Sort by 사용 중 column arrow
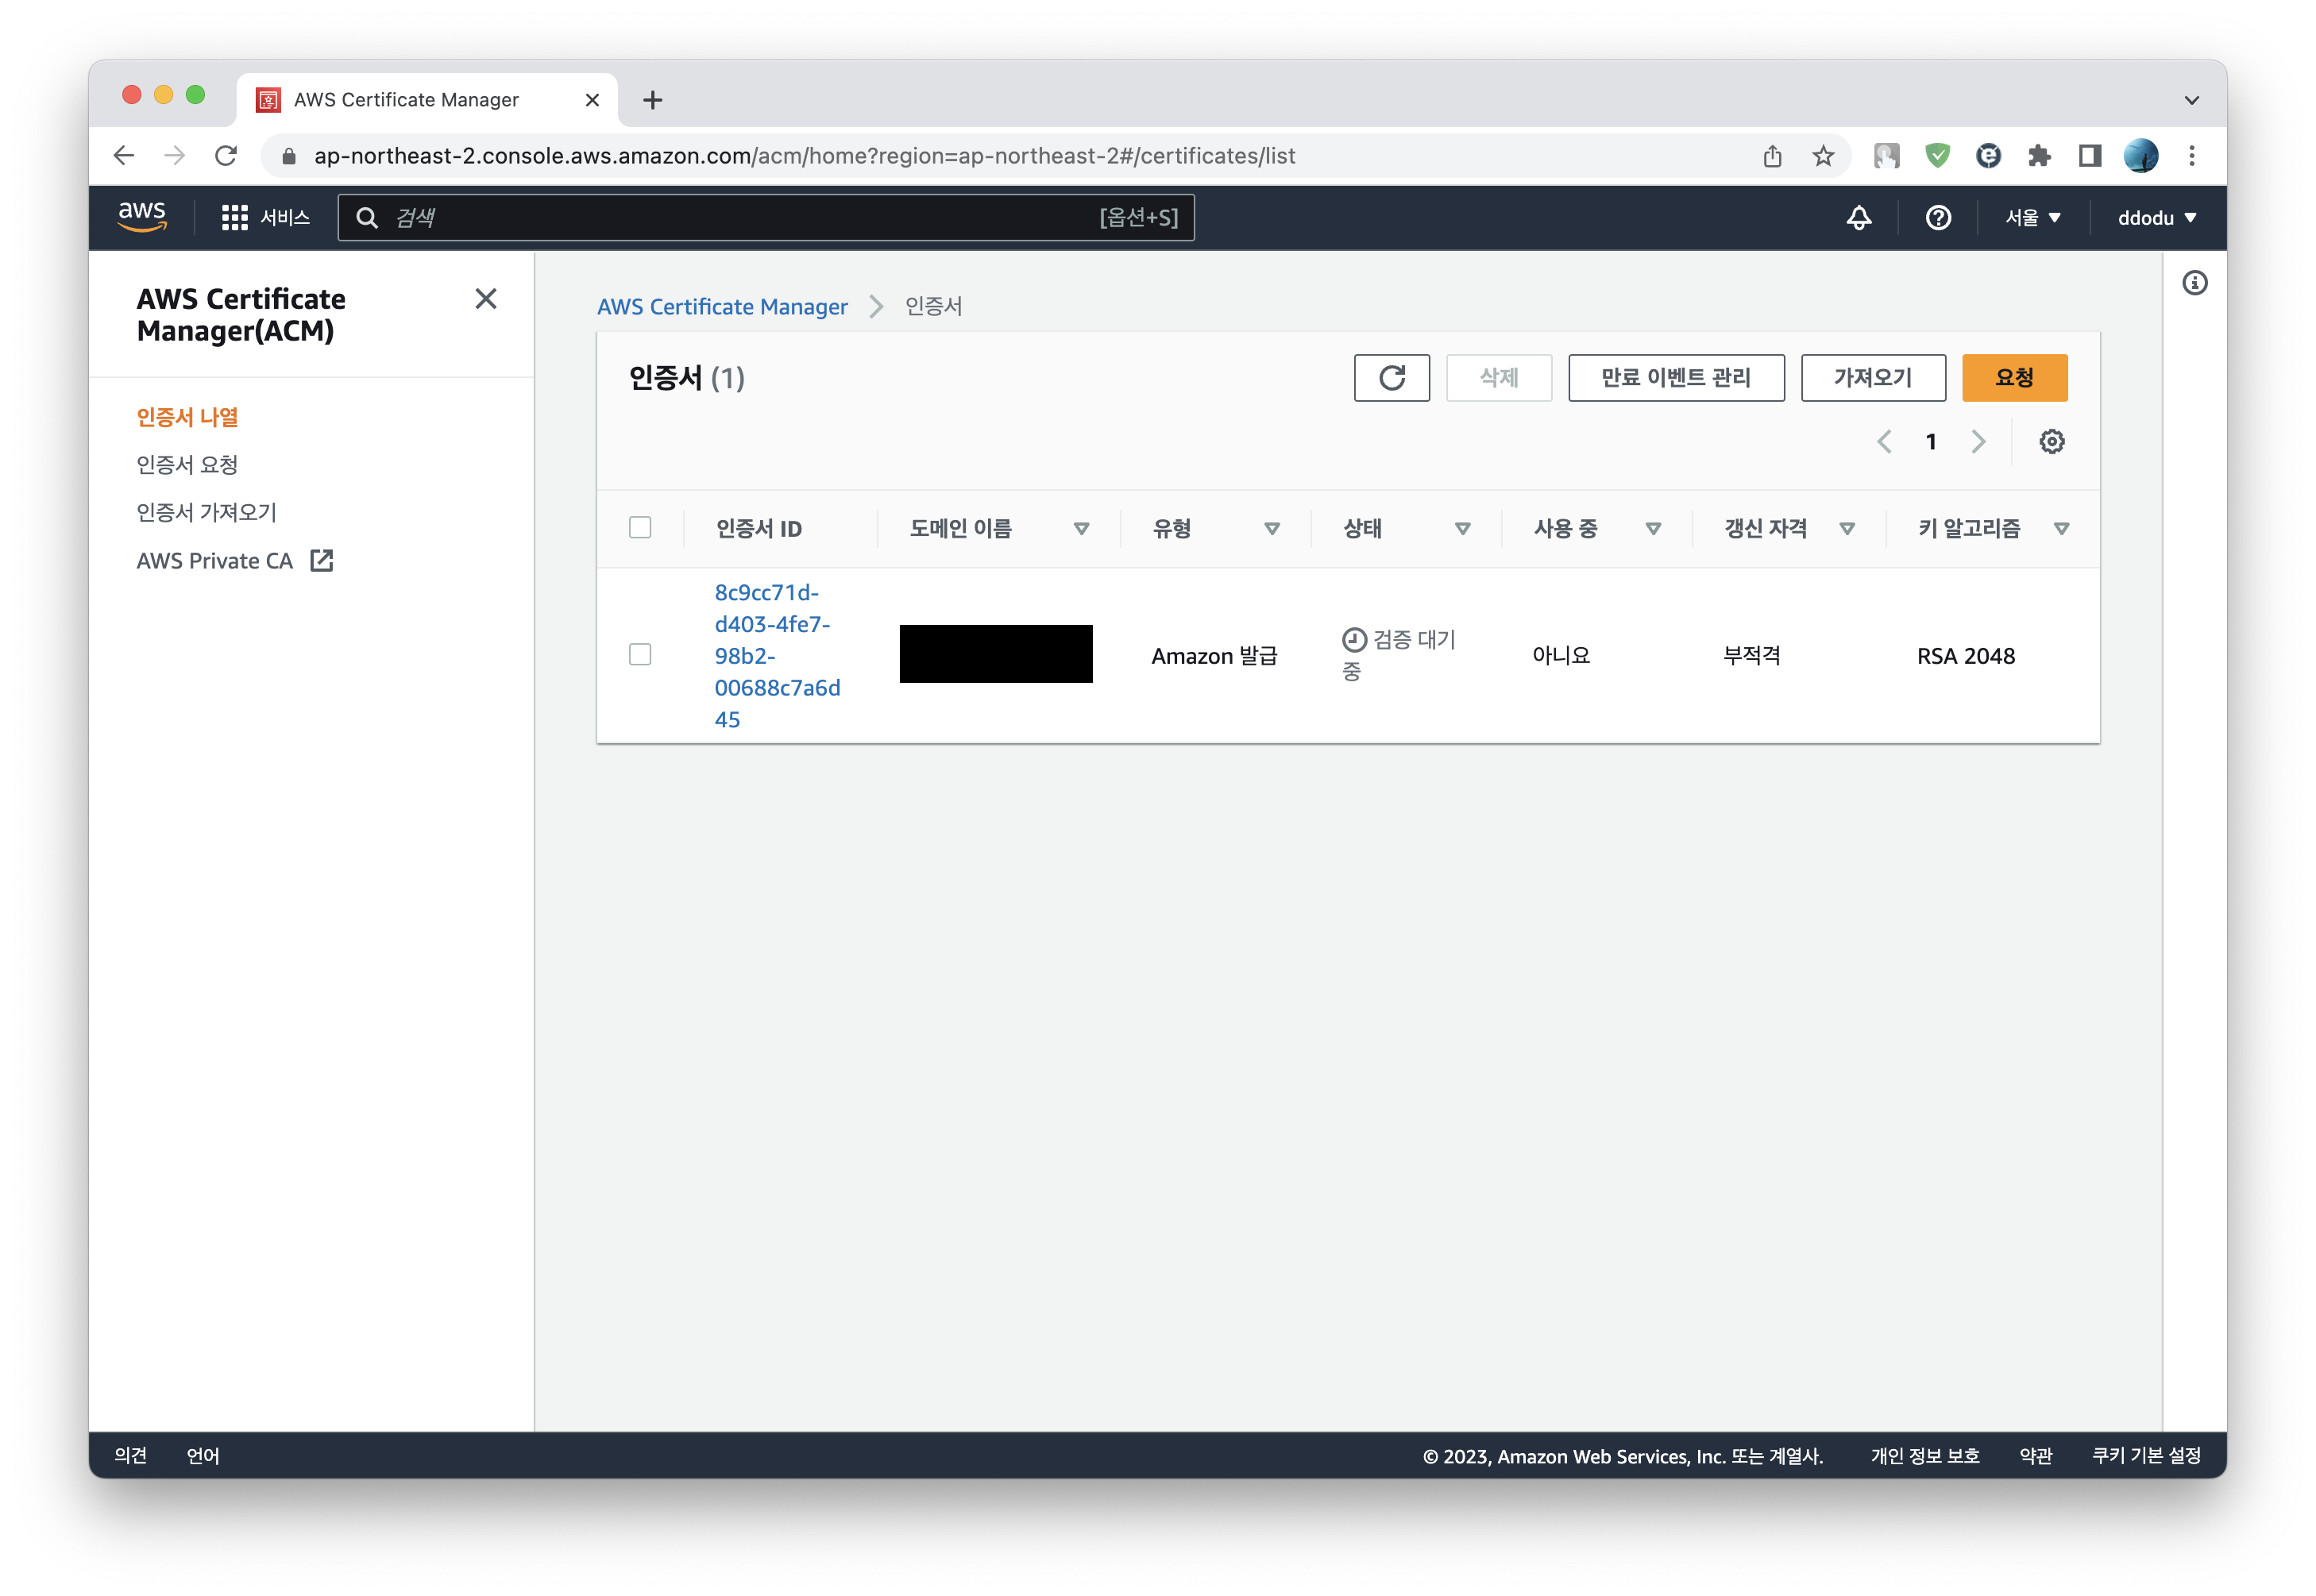The height and width of the screenshot is (1596, 2316). pyautogui.click(x=1653, y=529)
